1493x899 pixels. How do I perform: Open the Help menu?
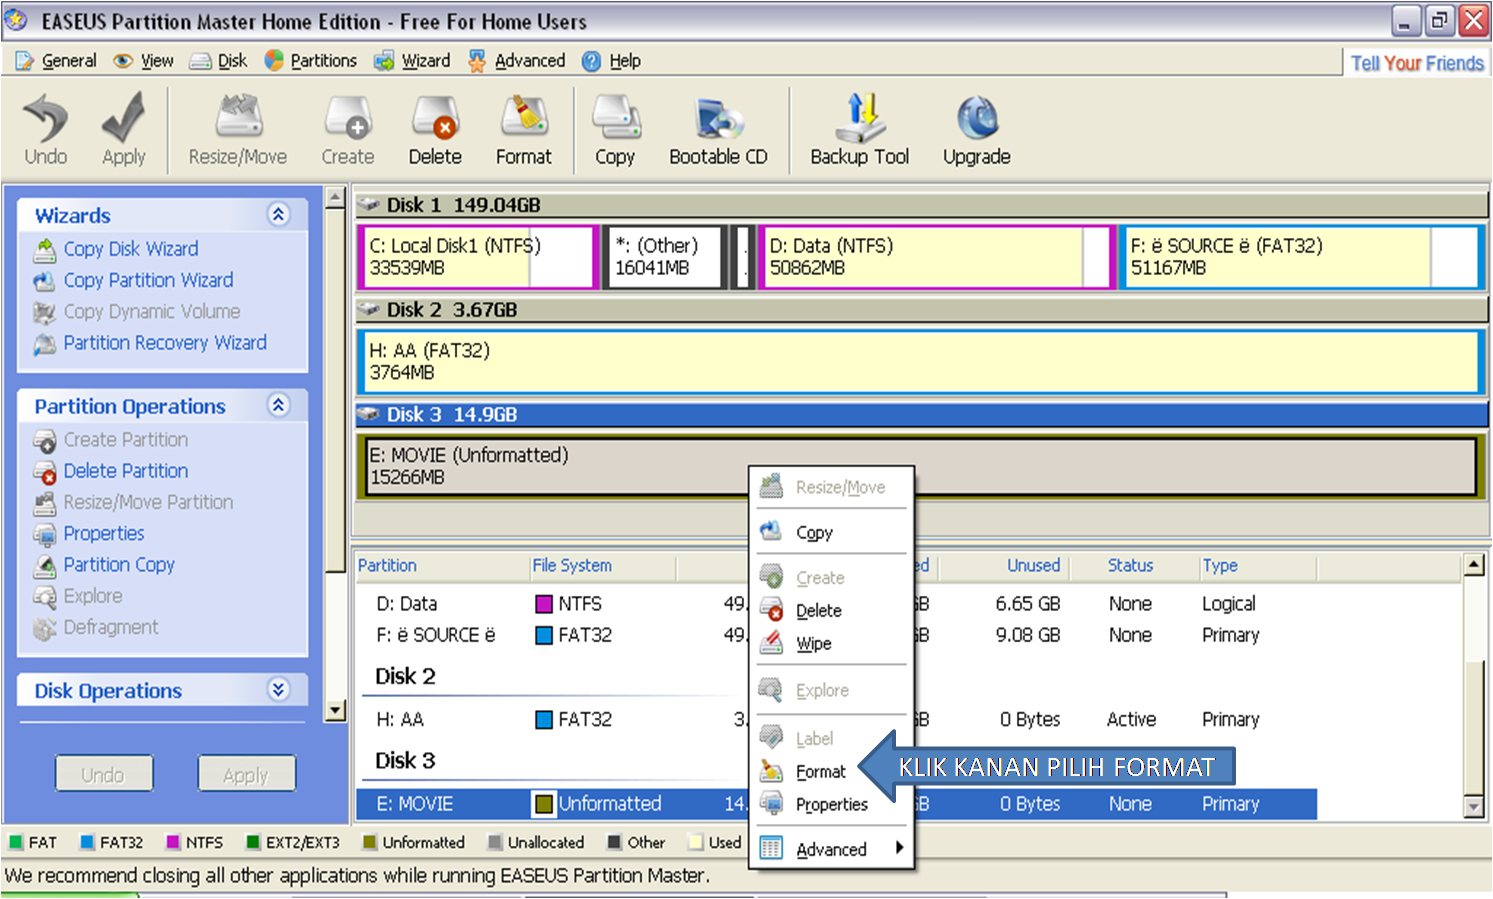[612, 61]
